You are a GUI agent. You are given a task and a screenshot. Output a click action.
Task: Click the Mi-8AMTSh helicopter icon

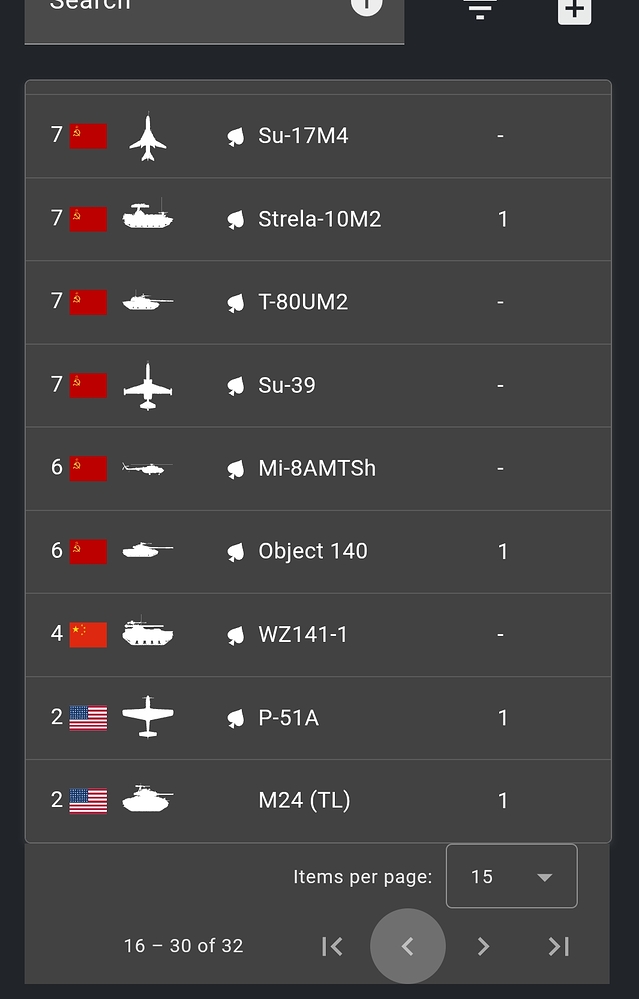point(147,468)
